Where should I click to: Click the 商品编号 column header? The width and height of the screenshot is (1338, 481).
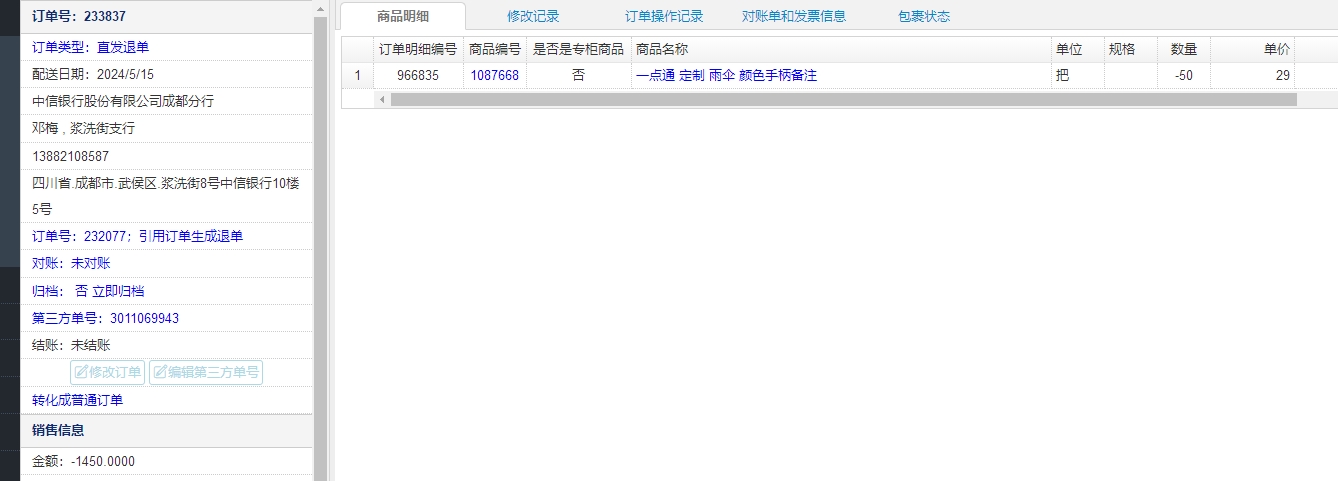coord(495,49)
